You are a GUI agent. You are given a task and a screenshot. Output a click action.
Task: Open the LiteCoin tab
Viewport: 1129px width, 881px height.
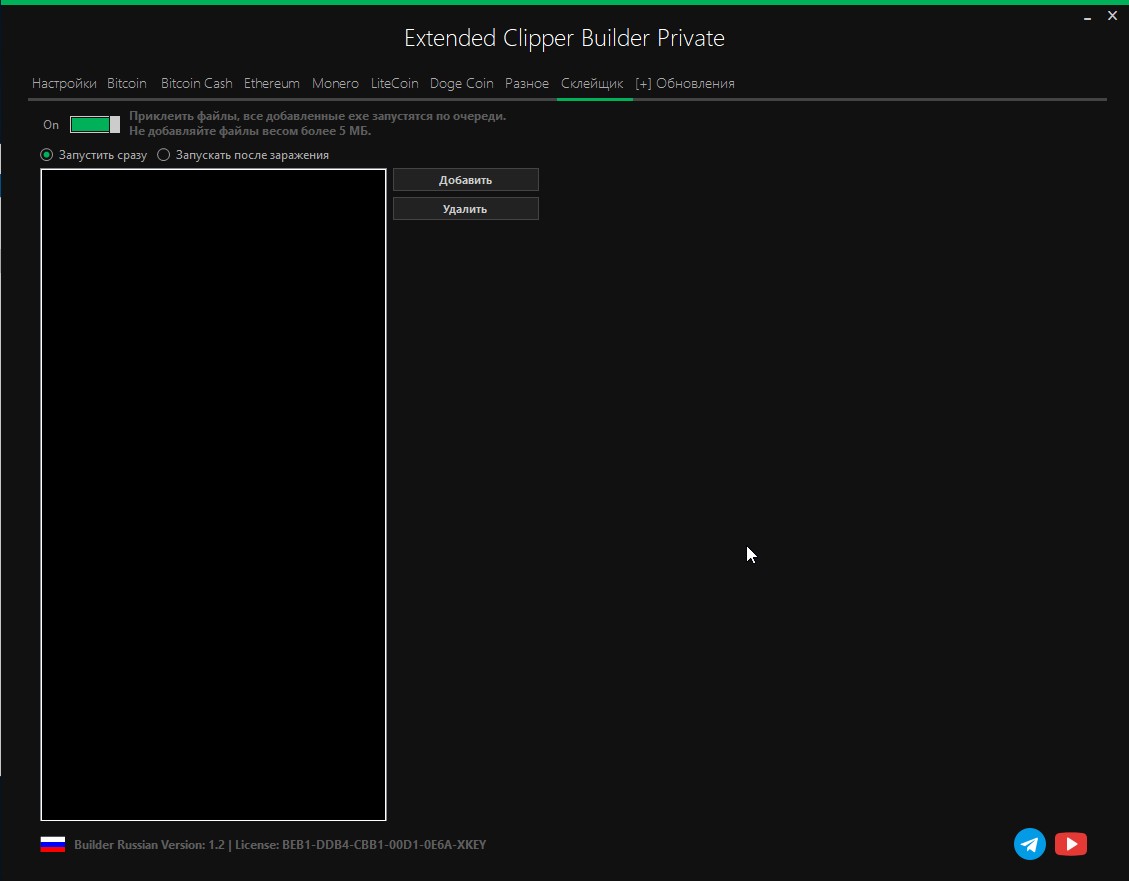coord(395,83)
